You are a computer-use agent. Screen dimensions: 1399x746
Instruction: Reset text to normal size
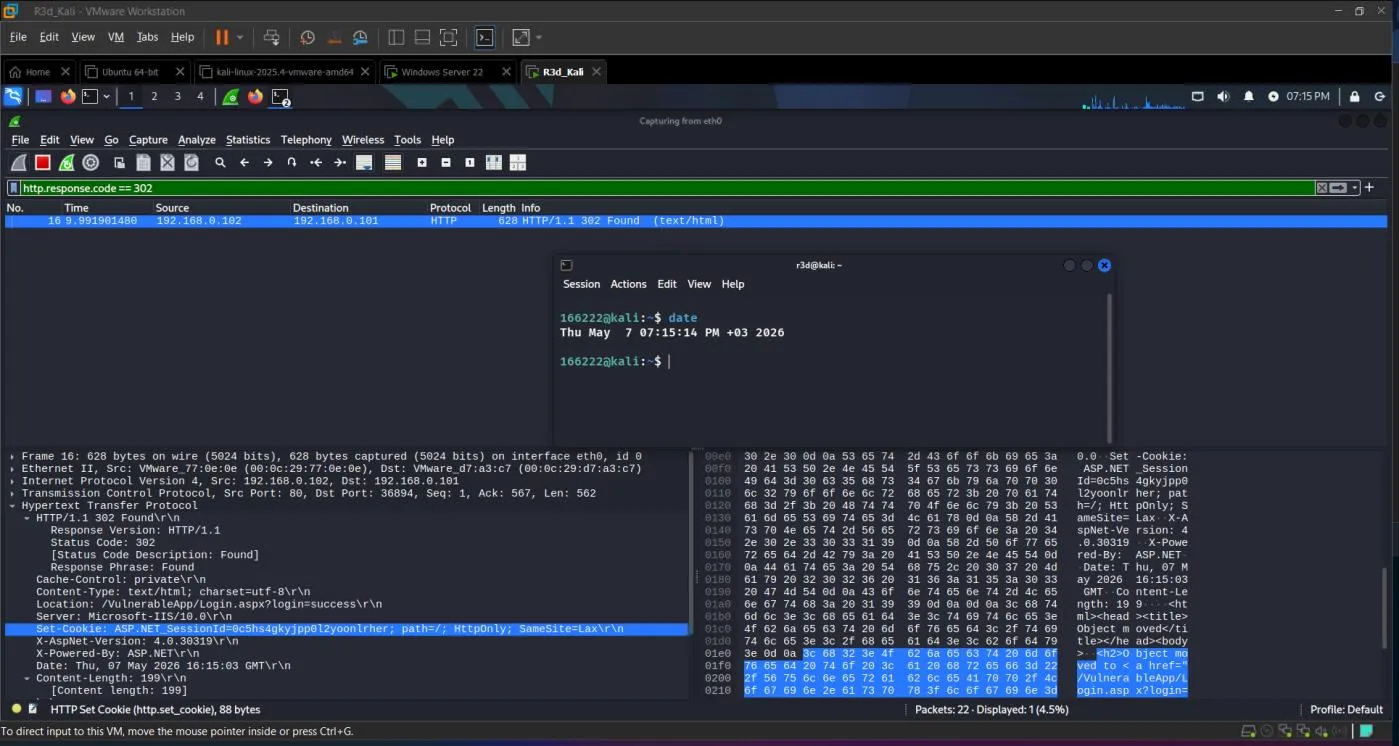tap(470, 162)
